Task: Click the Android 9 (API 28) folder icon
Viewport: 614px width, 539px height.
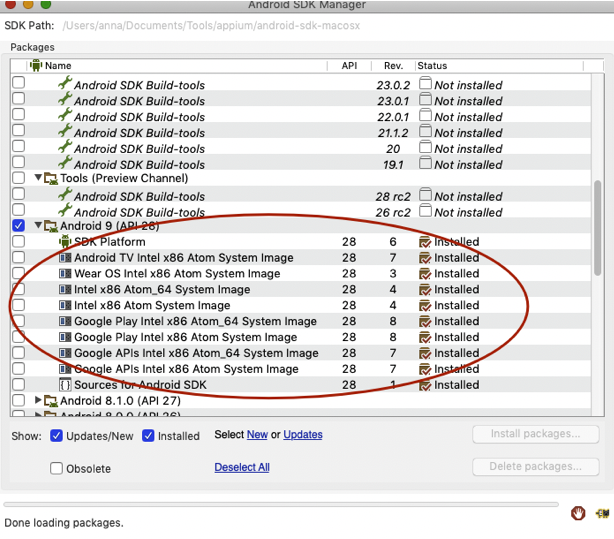Action: coord(51,226)
